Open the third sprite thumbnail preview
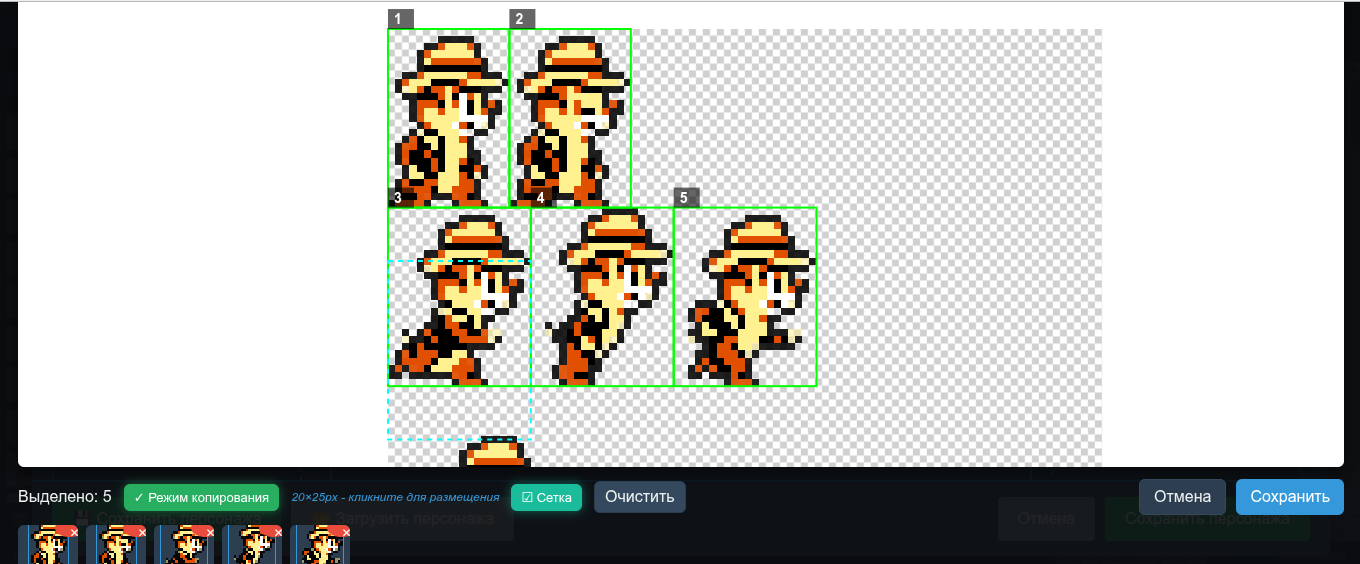The width and height of the screenshot is (1360, 564). point(183,546)
